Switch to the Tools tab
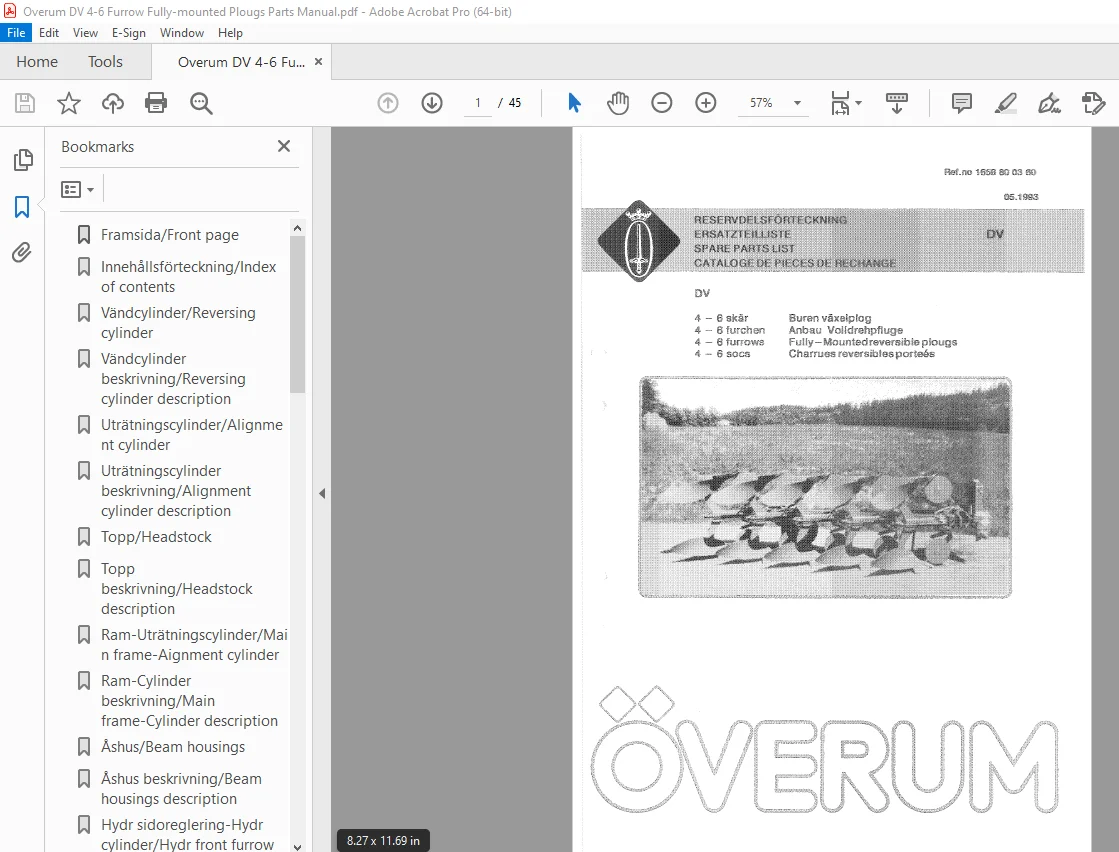The height and width of the screenshot is (852, 1119). 106,62
